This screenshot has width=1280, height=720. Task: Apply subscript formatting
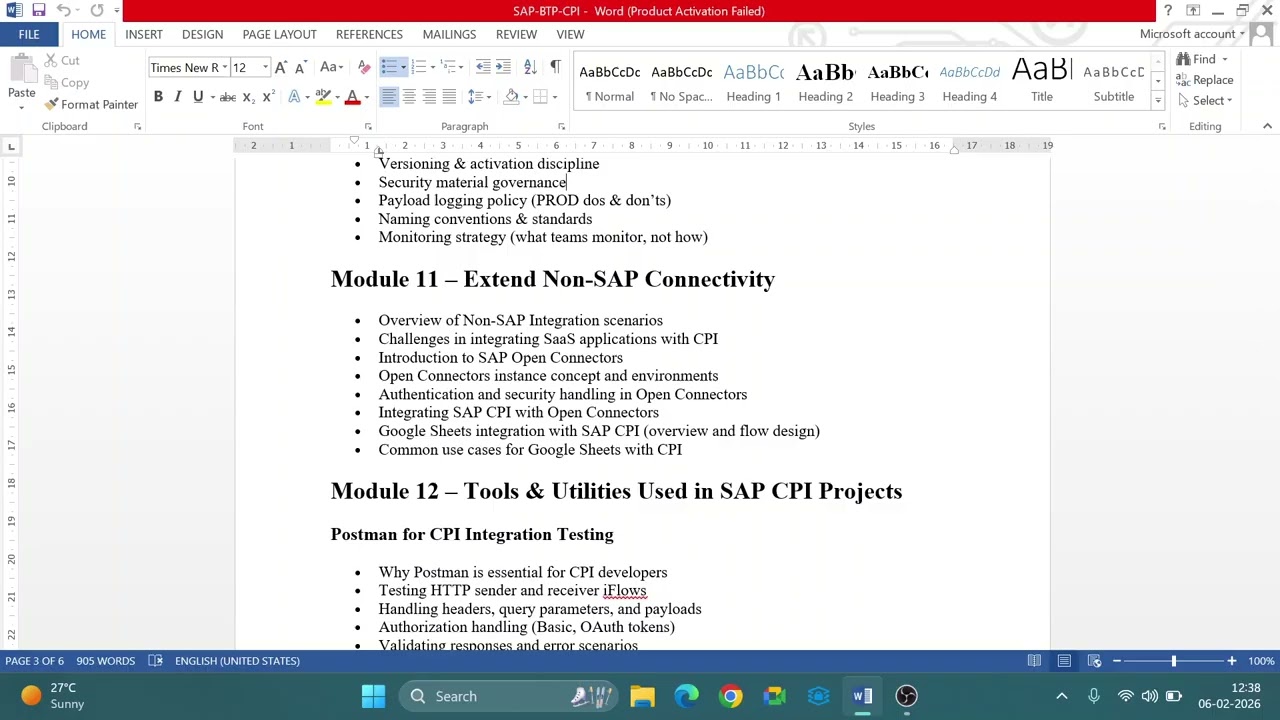(248, 97)
